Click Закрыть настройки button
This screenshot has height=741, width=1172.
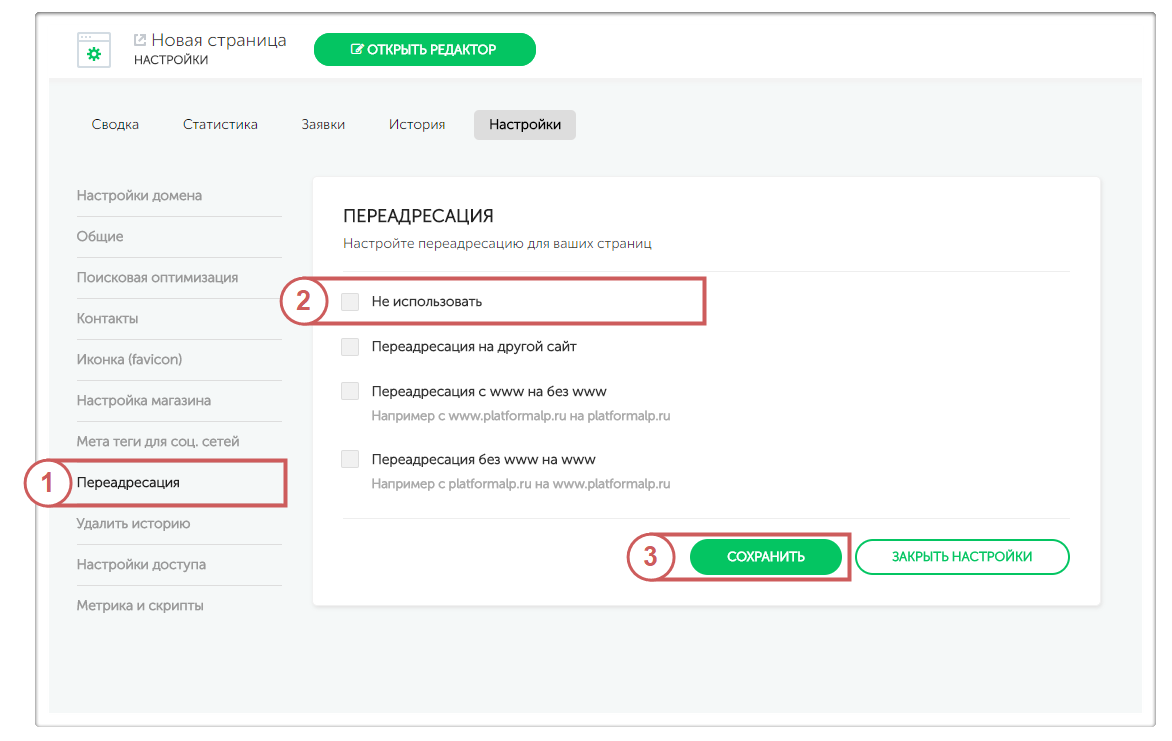[x=962, y=557]
